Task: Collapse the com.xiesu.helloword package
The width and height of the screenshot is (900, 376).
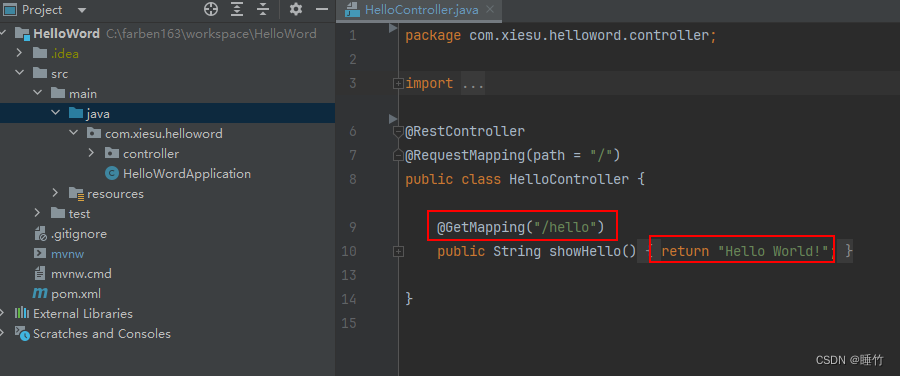Action: pyautogui.click(x=73, y=133)
